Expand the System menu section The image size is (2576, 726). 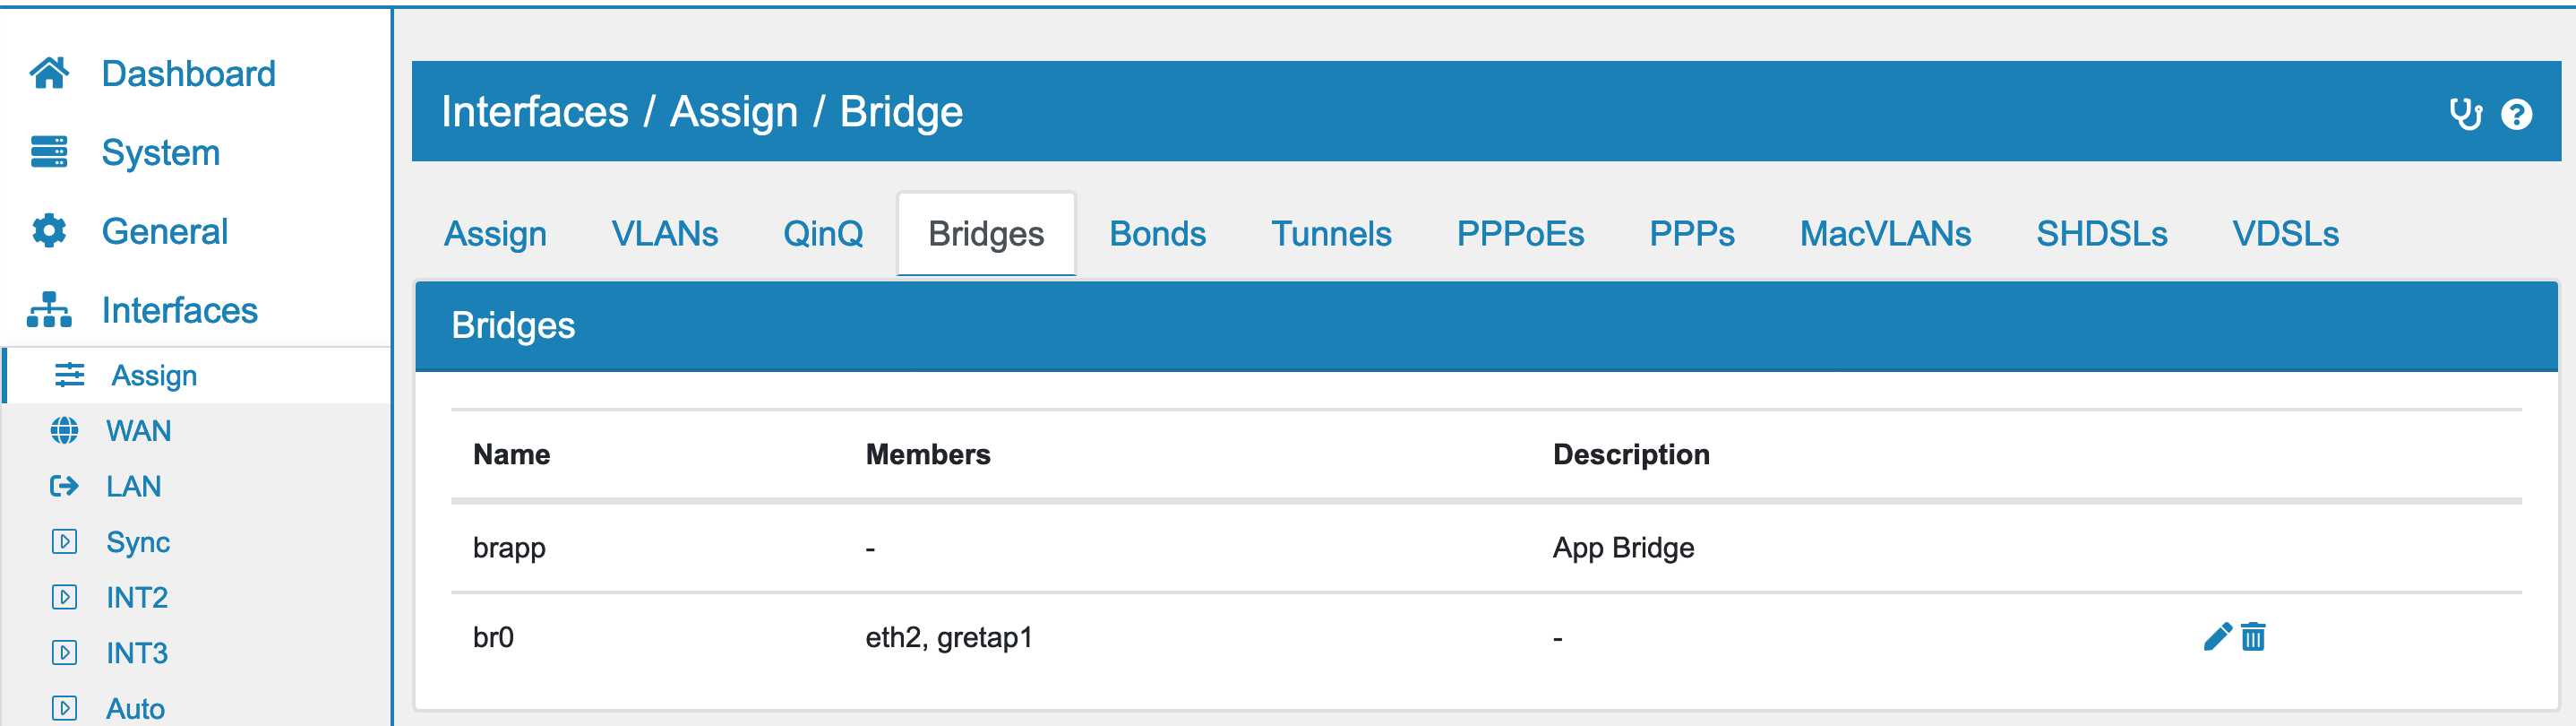click(x=161, y=152)
